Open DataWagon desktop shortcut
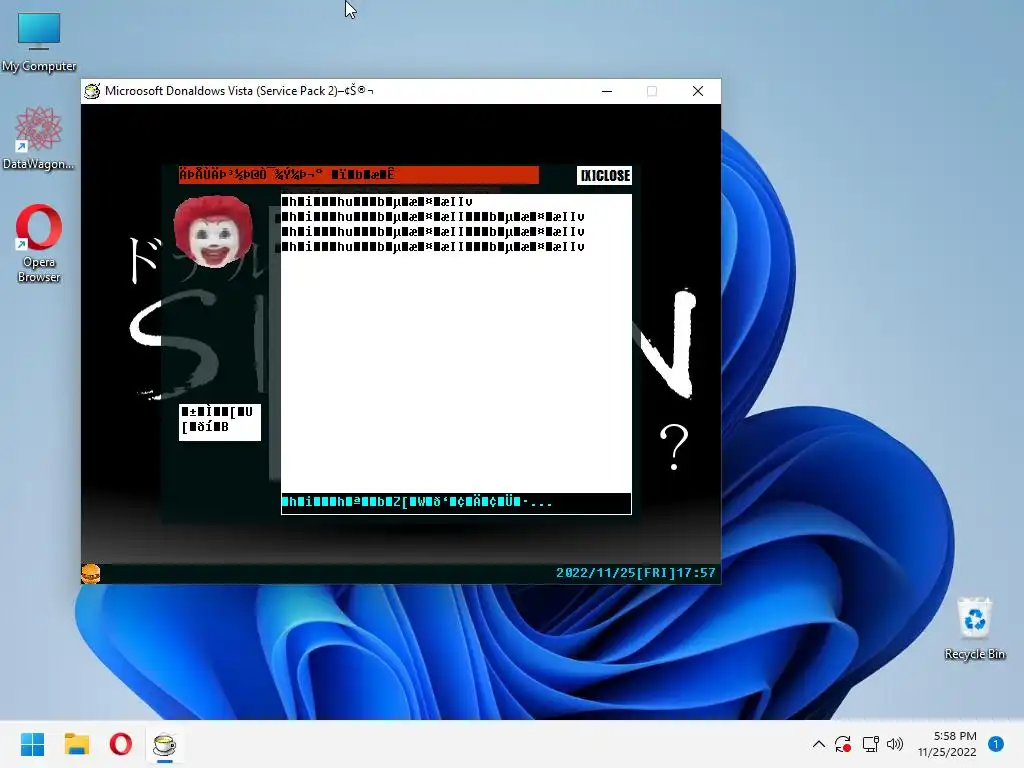Viewport: 1024px width, 768px height. 39,138
